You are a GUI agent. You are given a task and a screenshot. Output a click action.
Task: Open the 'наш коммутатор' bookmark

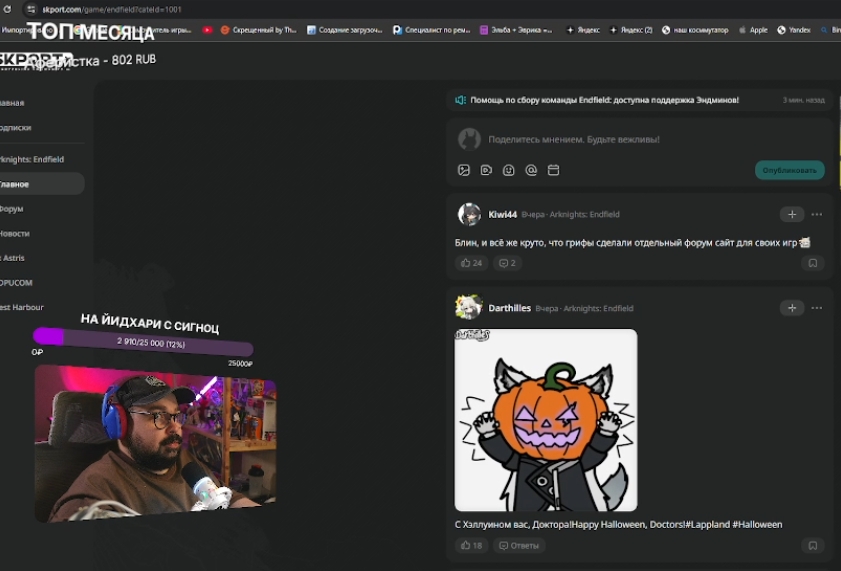695,30
